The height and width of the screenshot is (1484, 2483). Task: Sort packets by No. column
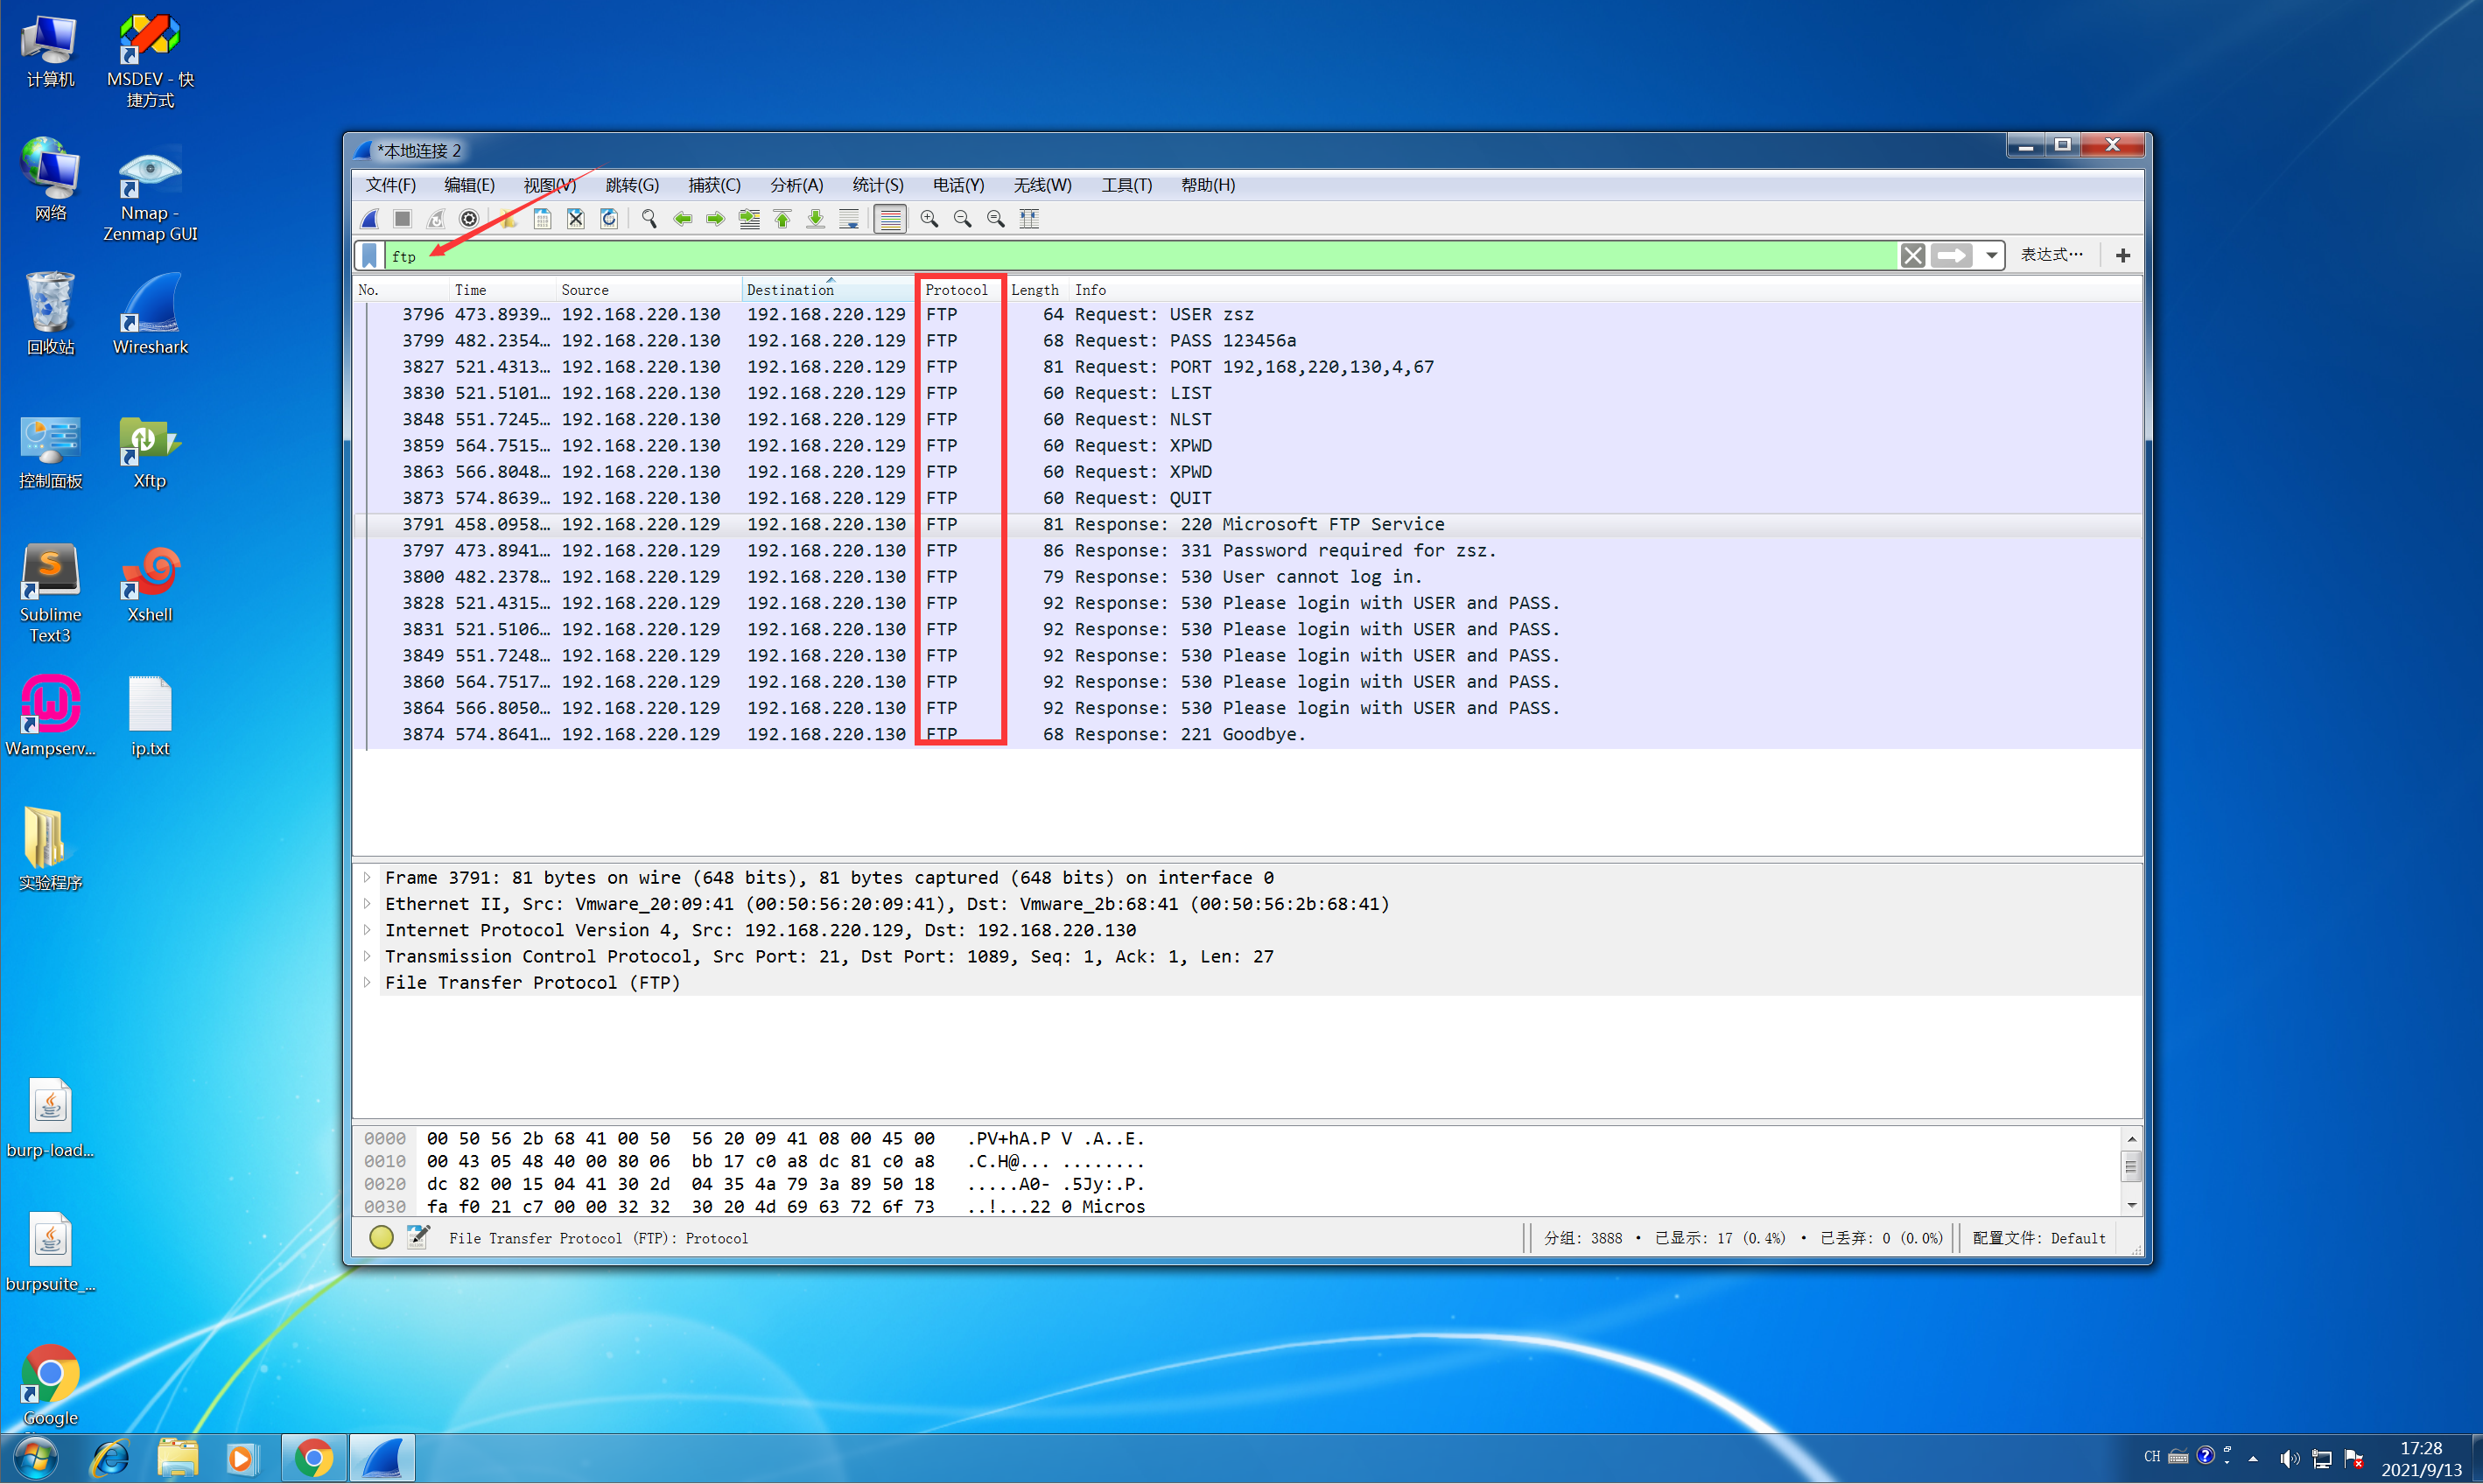click(x=402, y=290)
